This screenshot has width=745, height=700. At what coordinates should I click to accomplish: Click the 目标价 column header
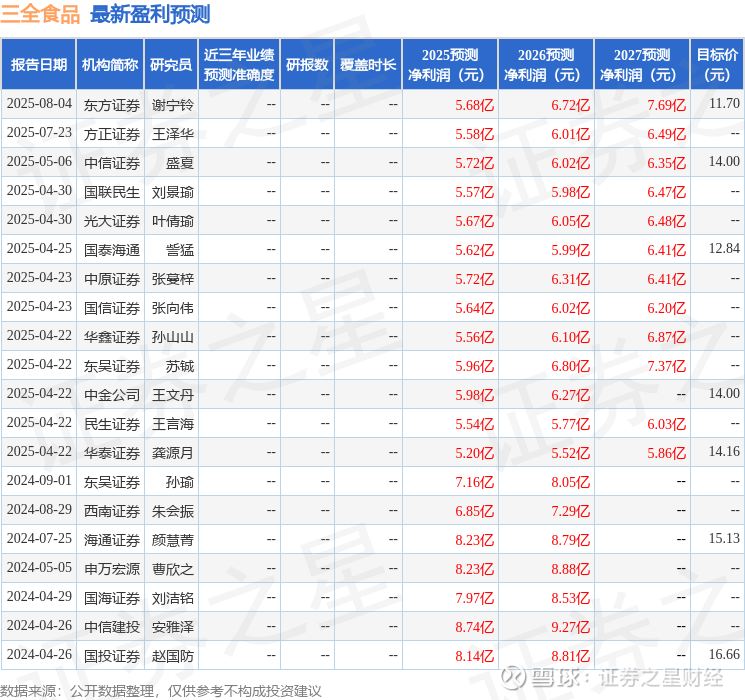click(x=717, y=65)
